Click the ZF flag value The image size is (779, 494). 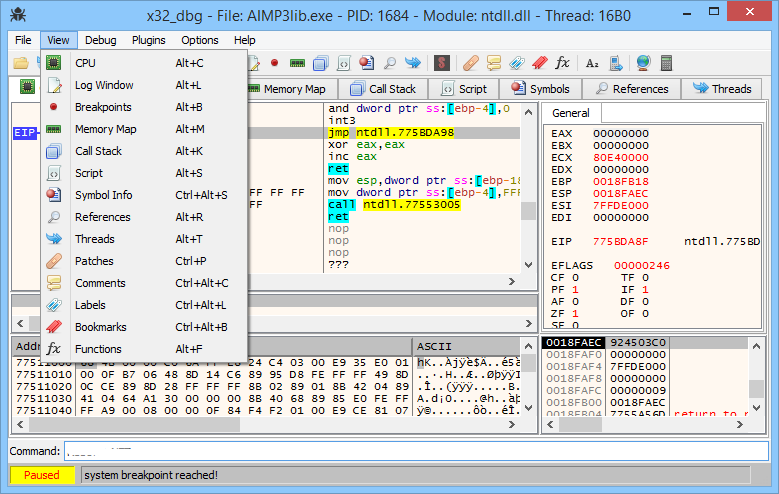(575, 314)
